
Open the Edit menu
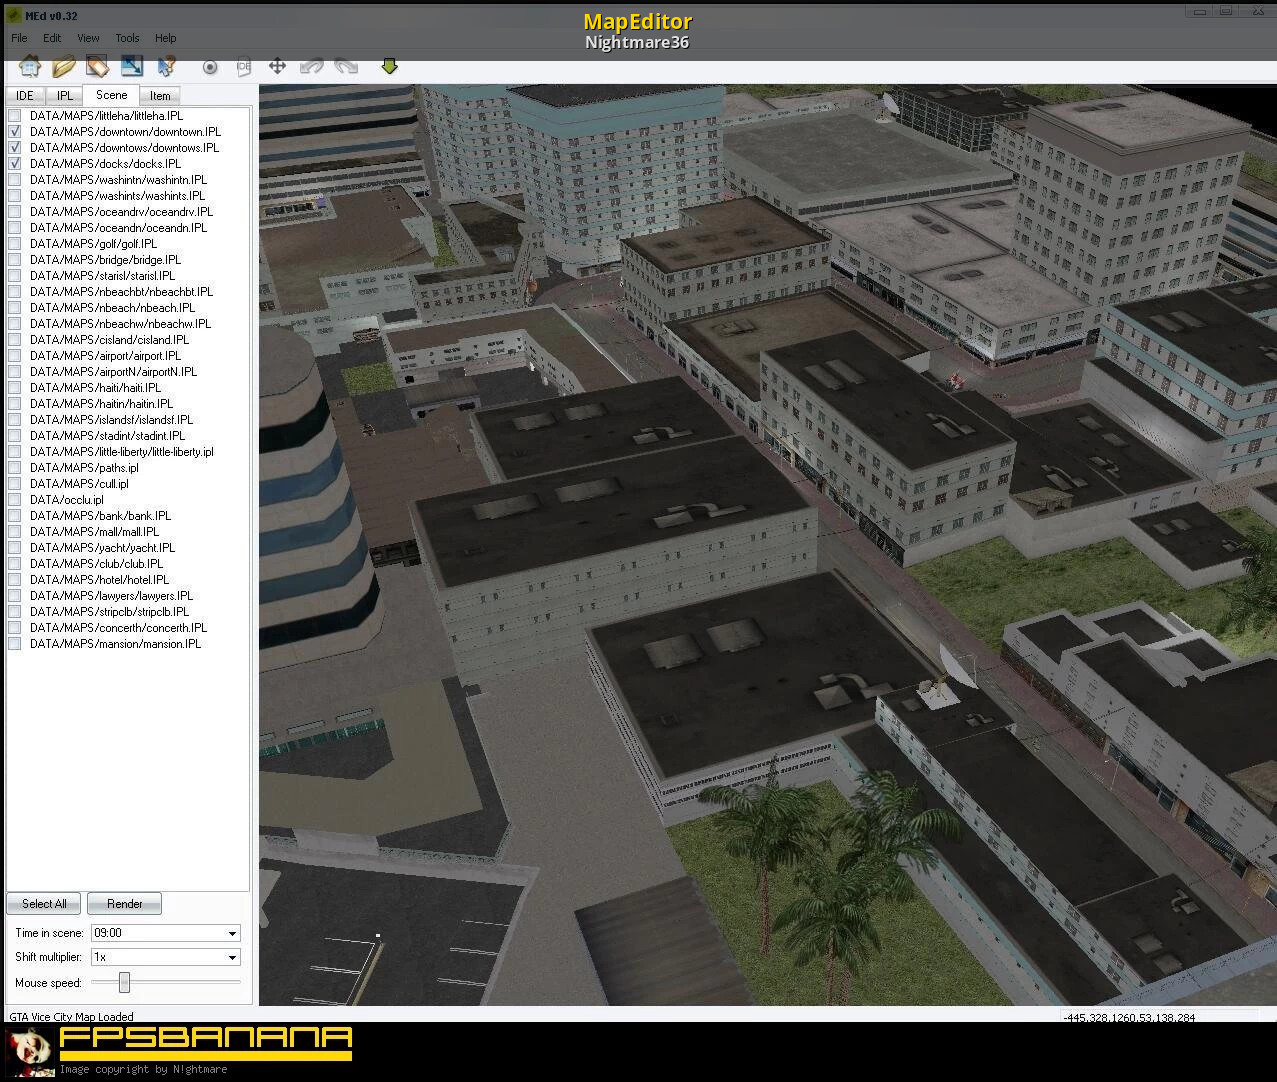point(52,38)
